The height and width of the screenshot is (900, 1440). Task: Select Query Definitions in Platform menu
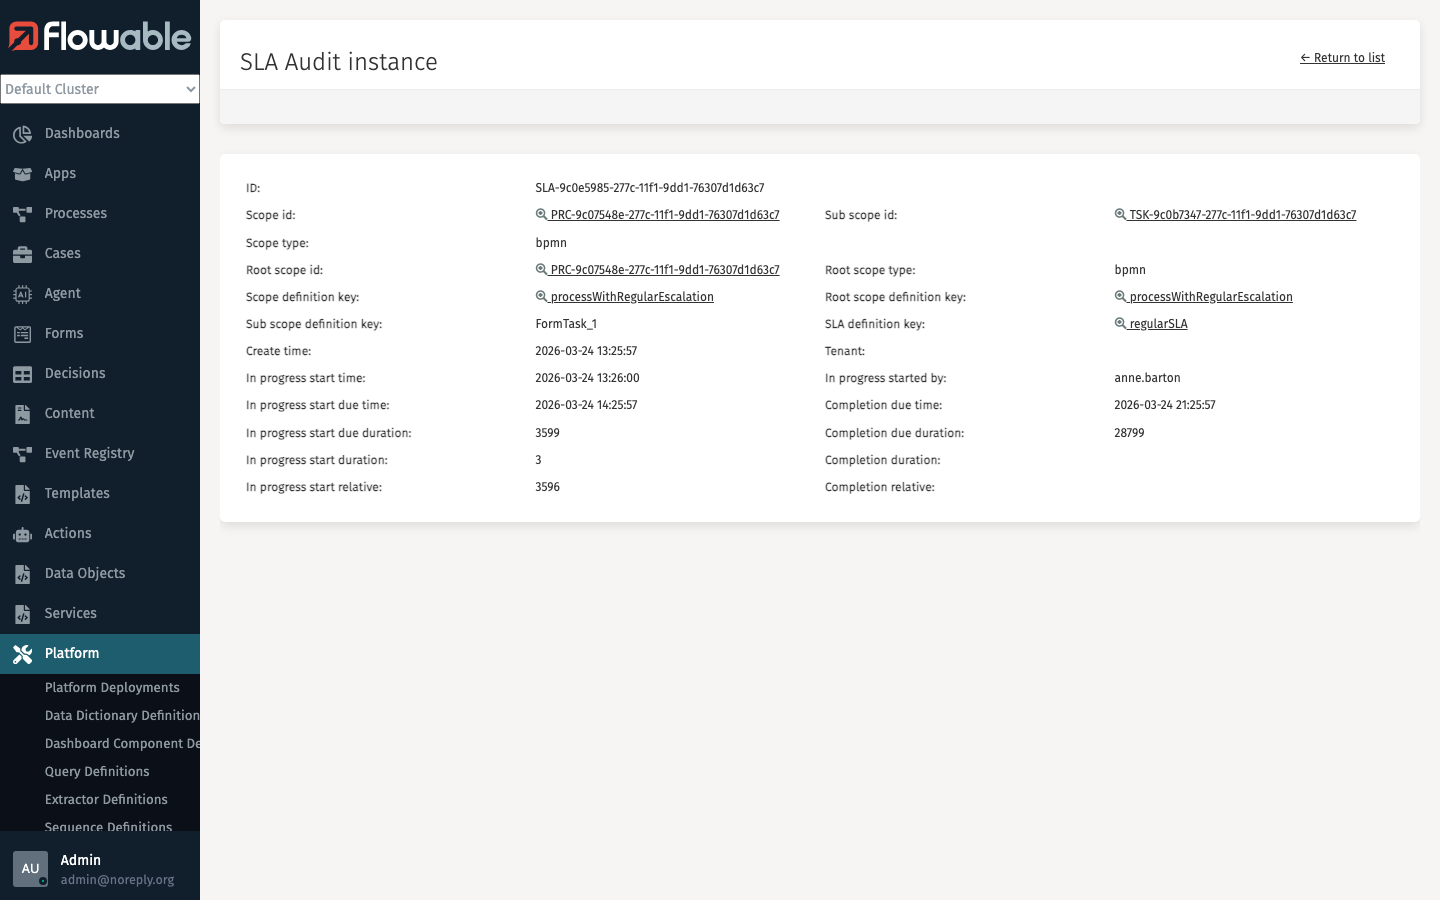click(x=97, y=771)
